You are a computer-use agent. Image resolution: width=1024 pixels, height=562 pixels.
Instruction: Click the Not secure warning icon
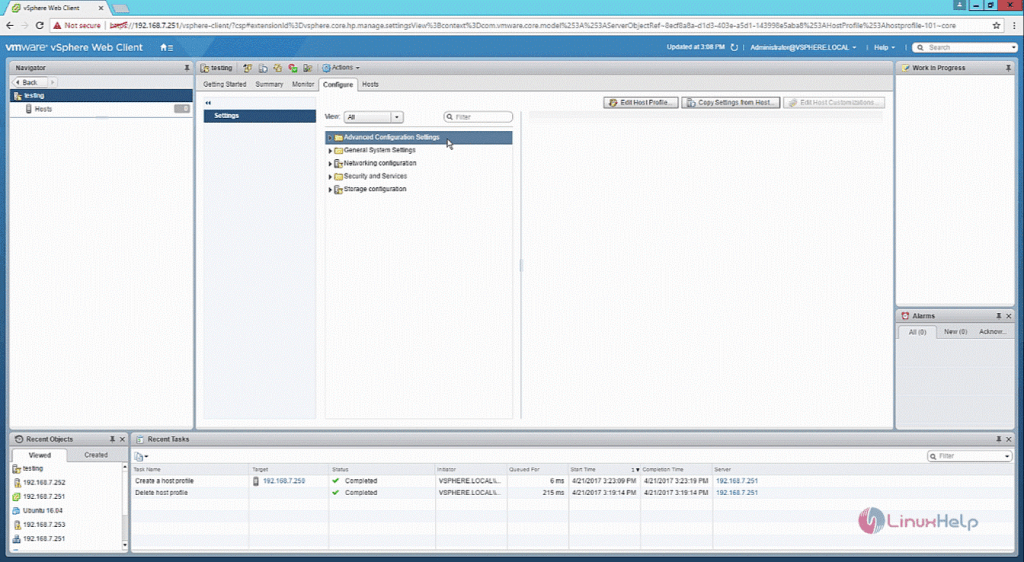[57, 25]
